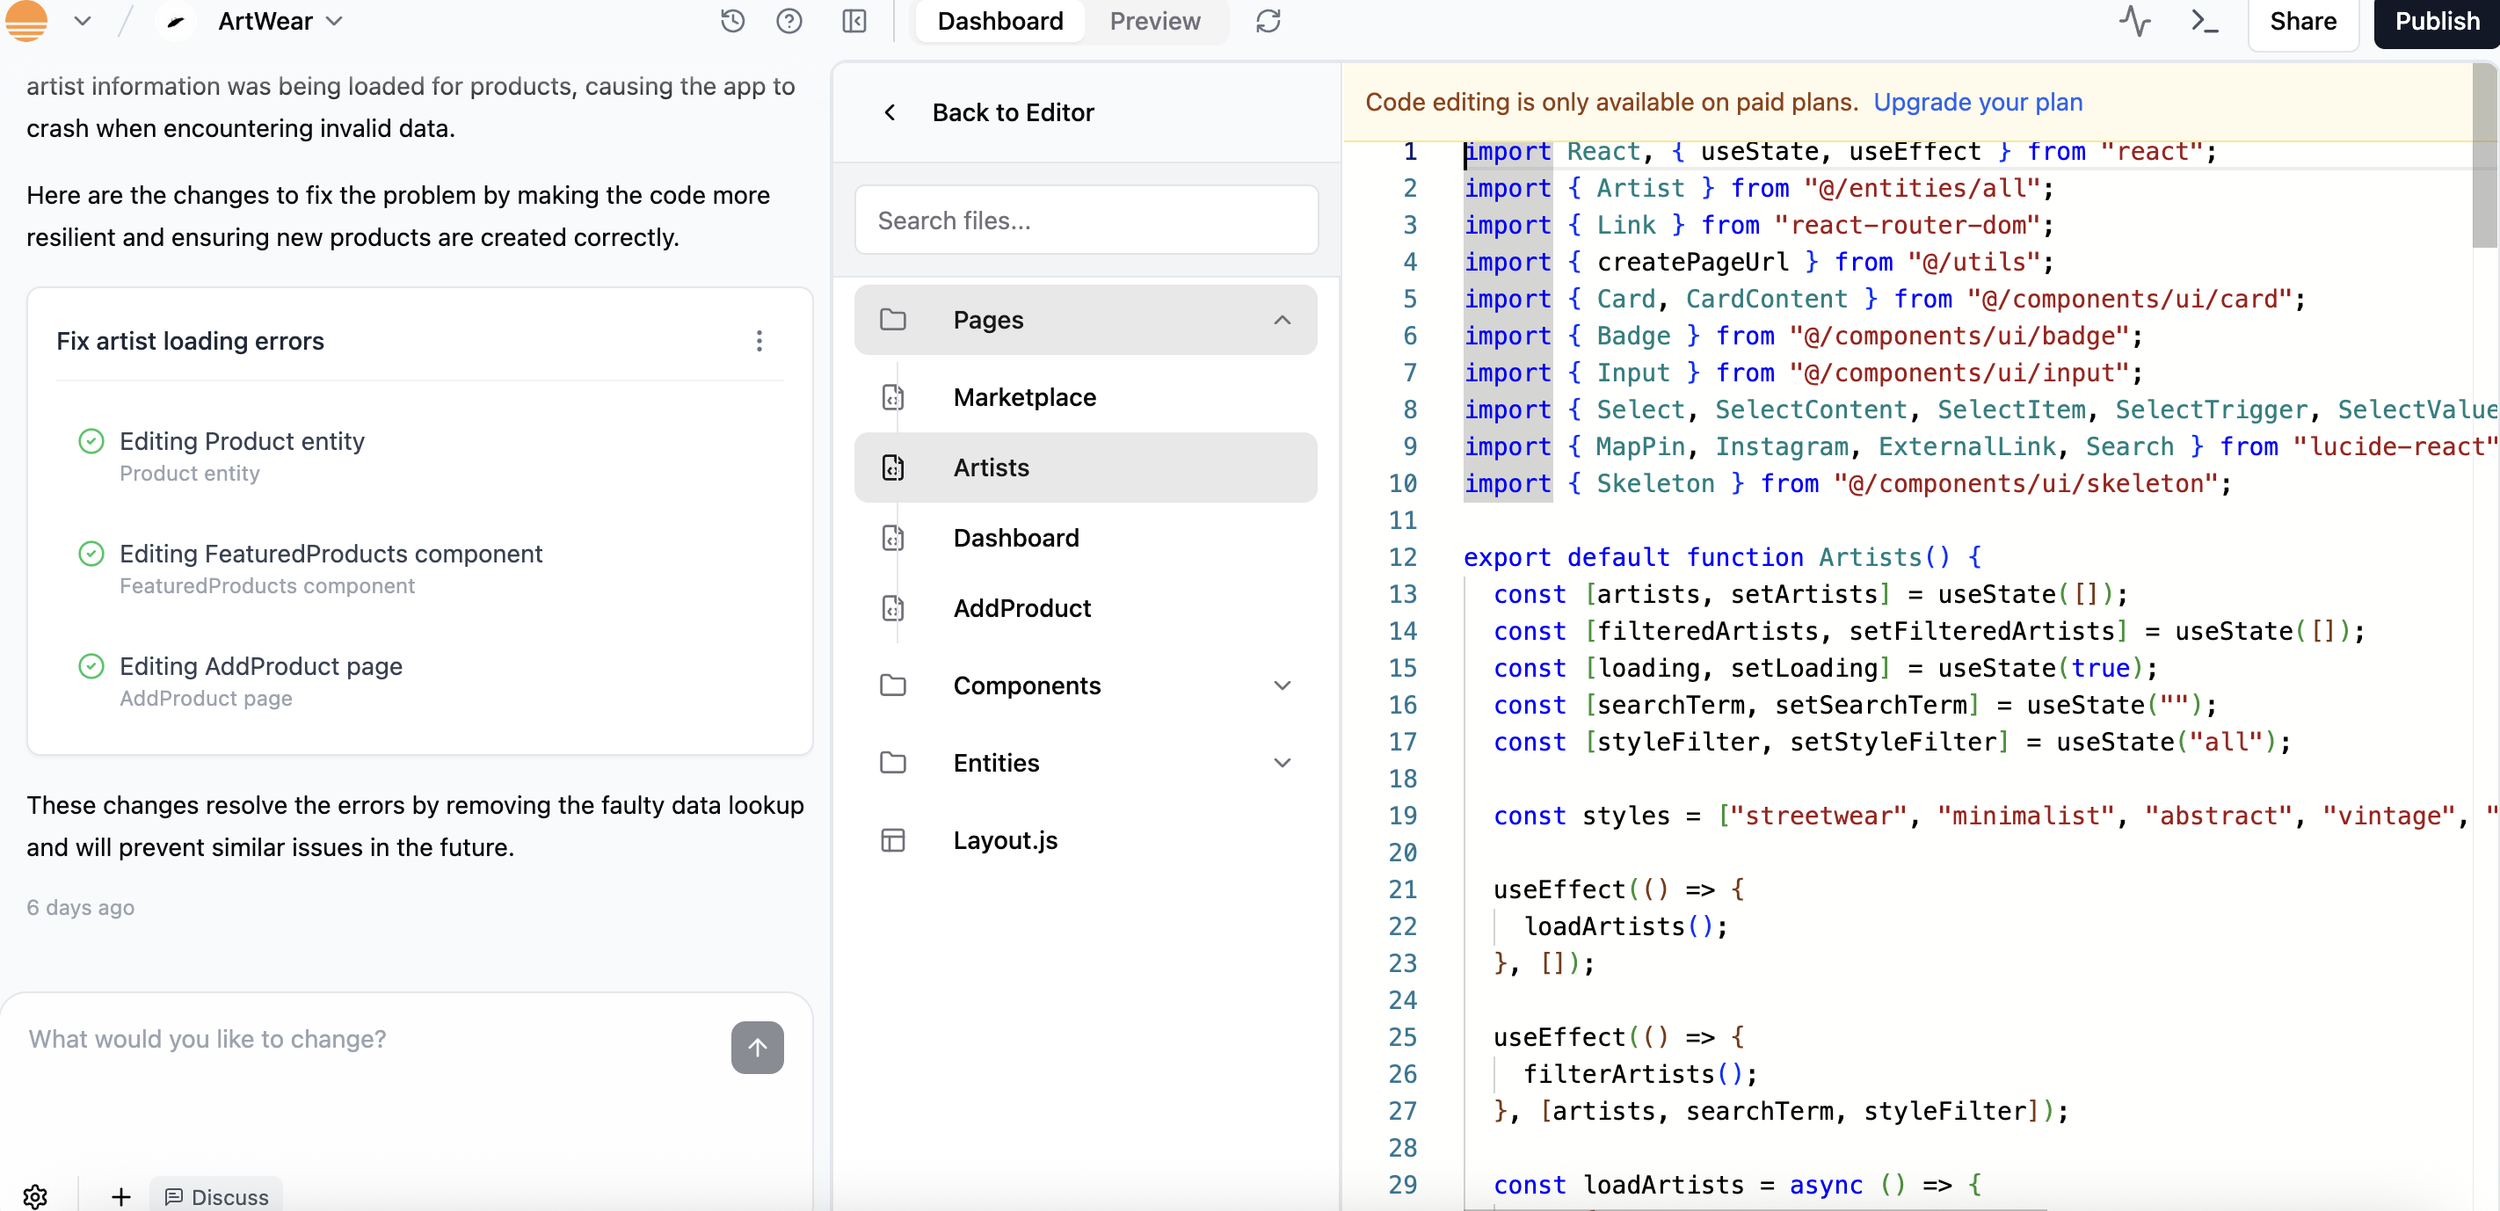The image size is (2500, 1211).
Task: Open the activity monitor pulse icon
Action: click(2134, 21)
